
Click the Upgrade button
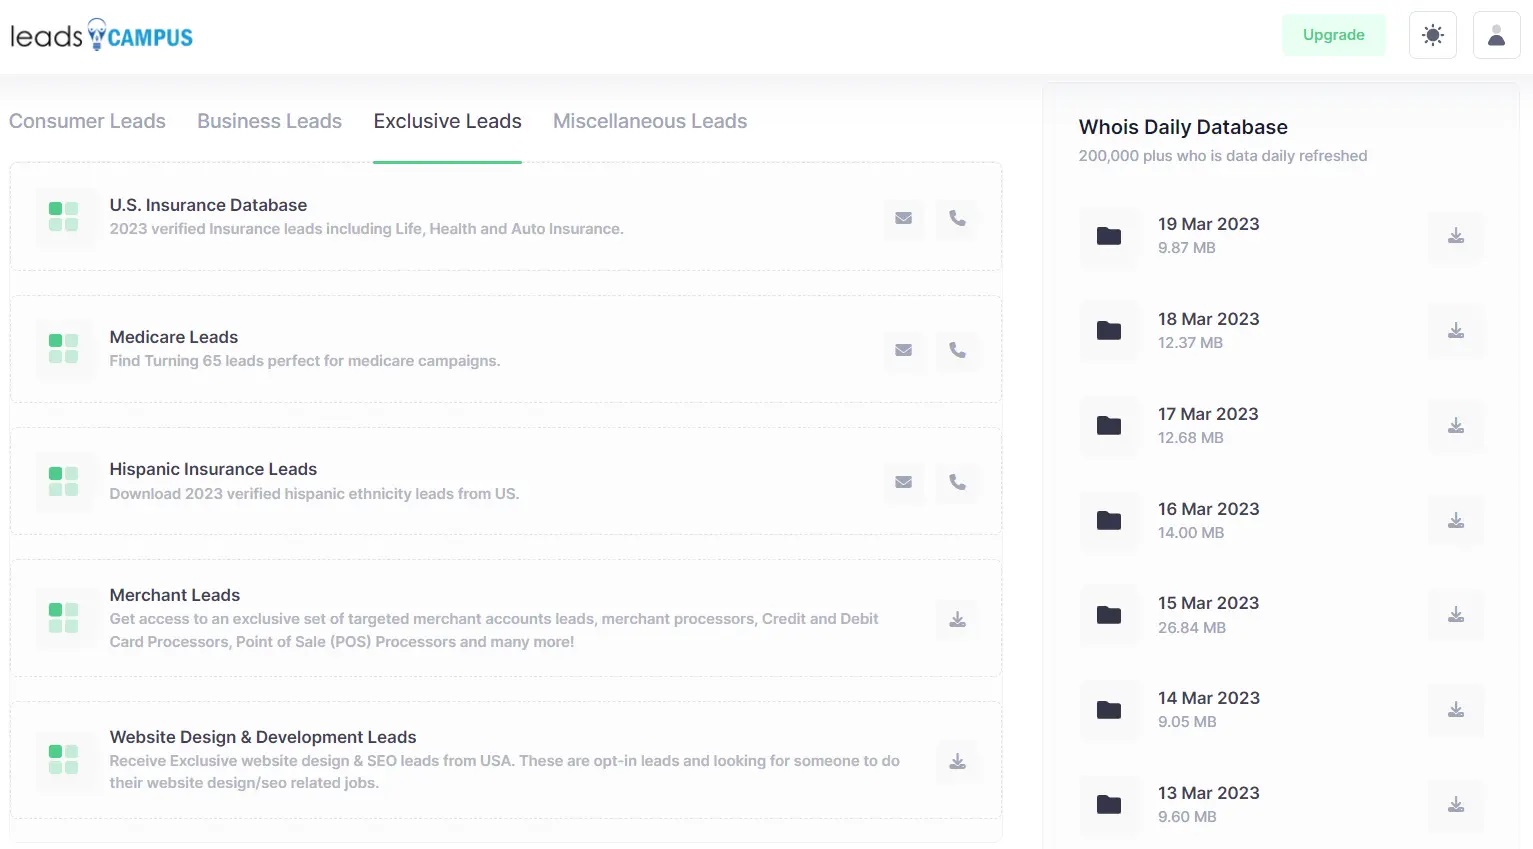pos(1333,35)
